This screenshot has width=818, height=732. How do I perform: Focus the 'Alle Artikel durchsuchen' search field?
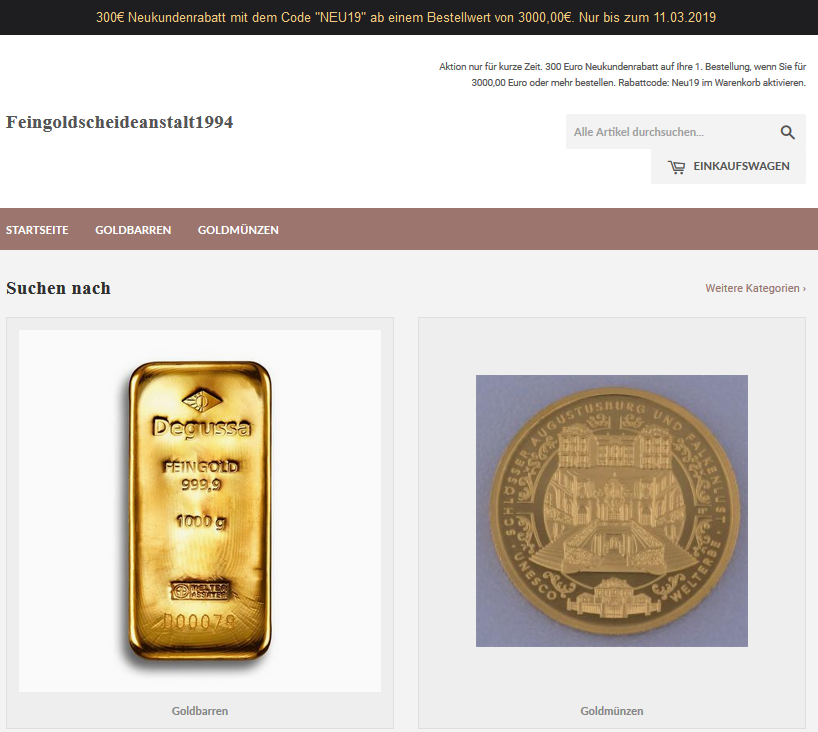click(668, 132)
